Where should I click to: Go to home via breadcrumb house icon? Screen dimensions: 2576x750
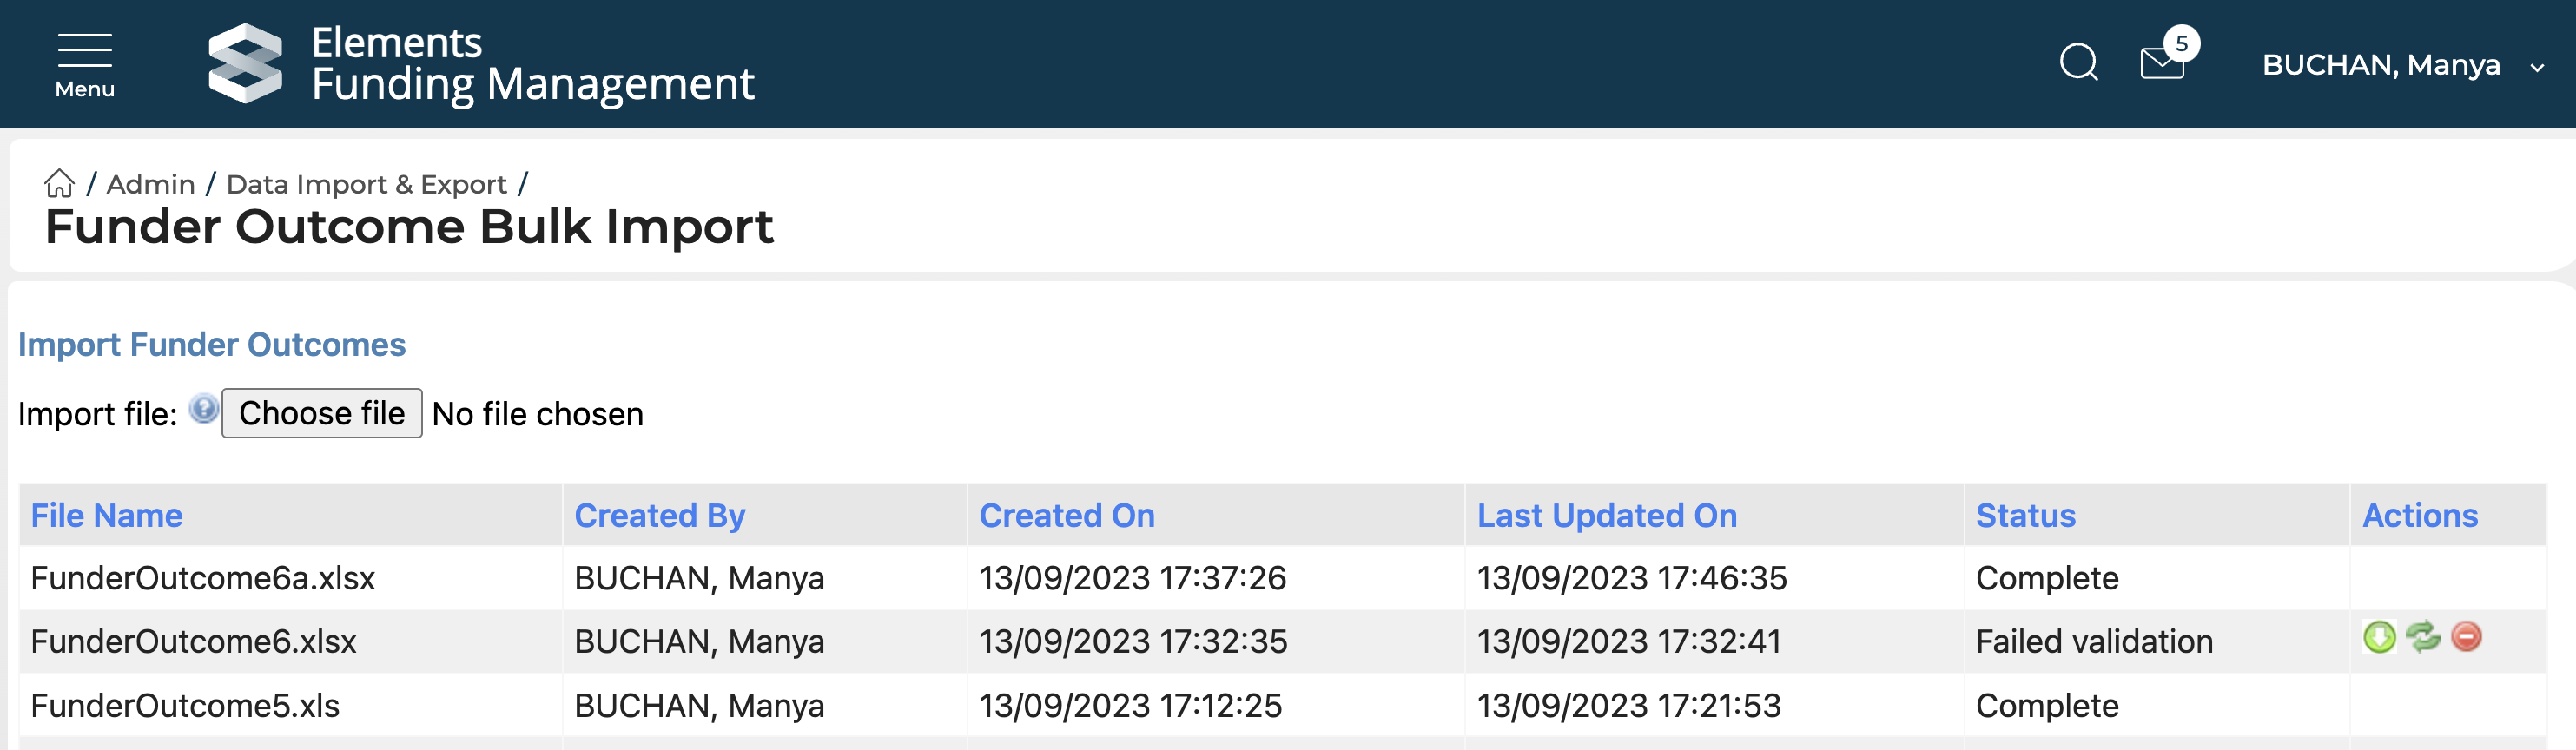[59, 184]
